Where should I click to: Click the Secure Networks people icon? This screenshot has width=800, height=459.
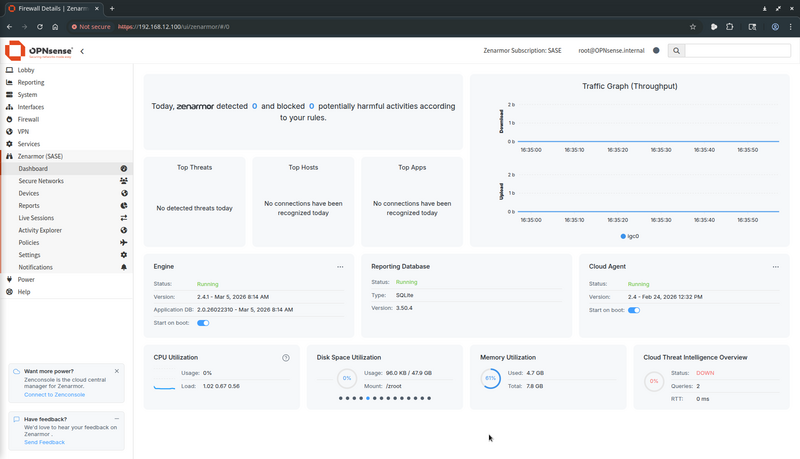[123, 181]
